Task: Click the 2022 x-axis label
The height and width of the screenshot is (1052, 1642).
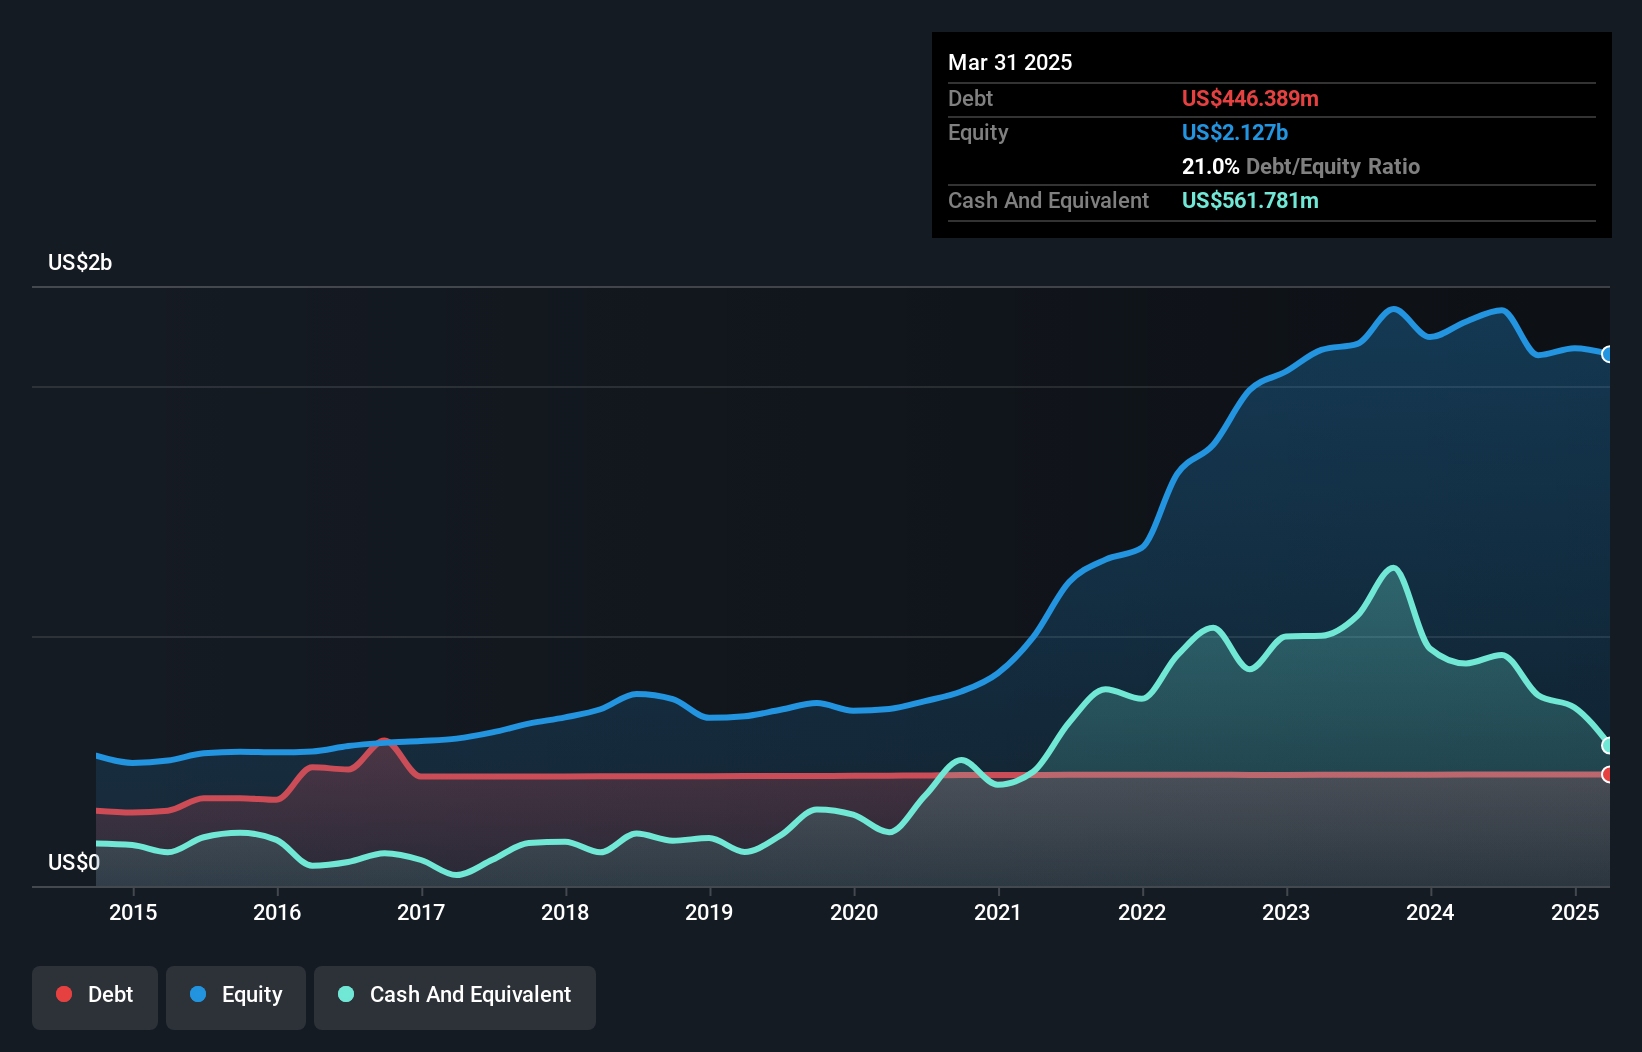Action: (1142, 912)
